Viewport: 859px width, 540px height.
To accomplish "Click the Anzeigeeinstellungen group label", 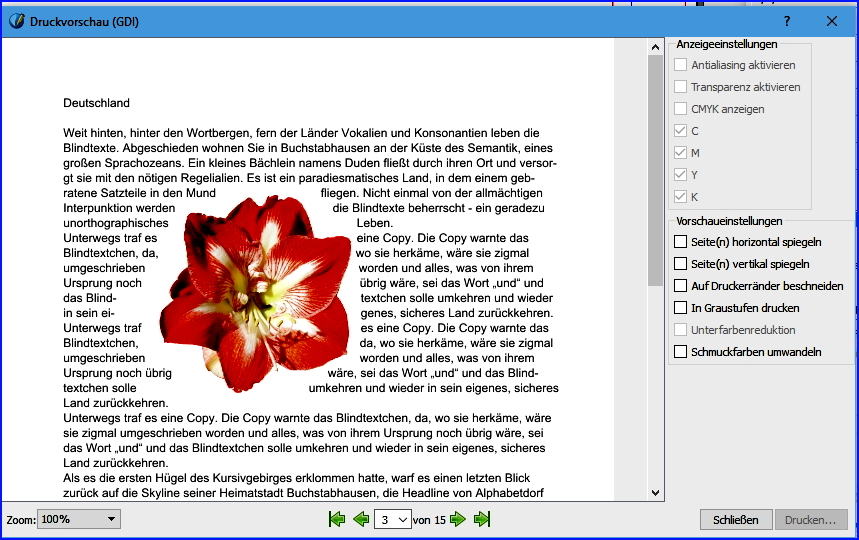I will pos(726,44).
